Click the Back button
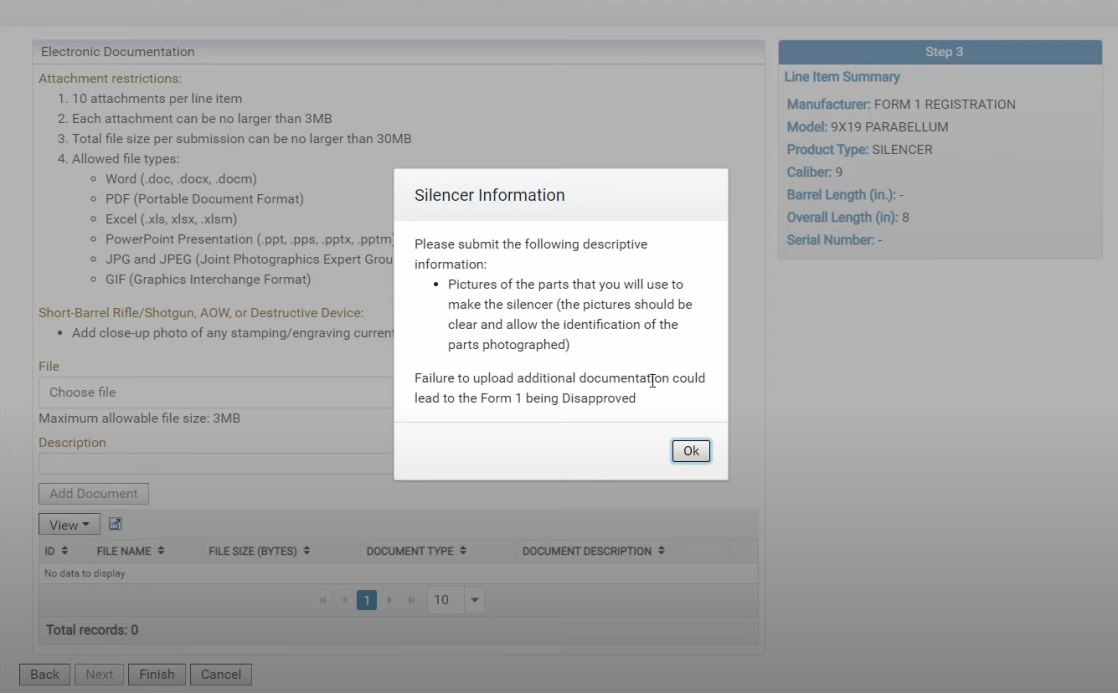Image resolution: width=1118 pixels, height=694 pixels. (x=45, y=674)
